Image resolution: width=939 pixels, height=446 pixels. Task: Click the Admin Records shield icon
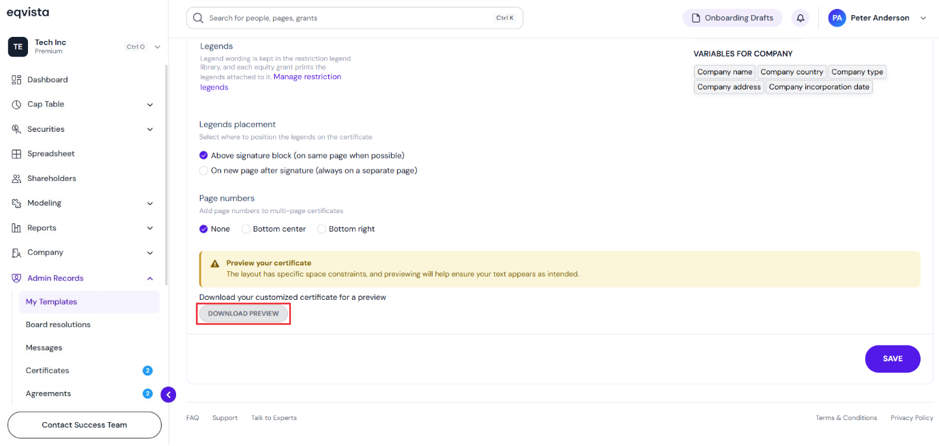[x=16, y=278]
